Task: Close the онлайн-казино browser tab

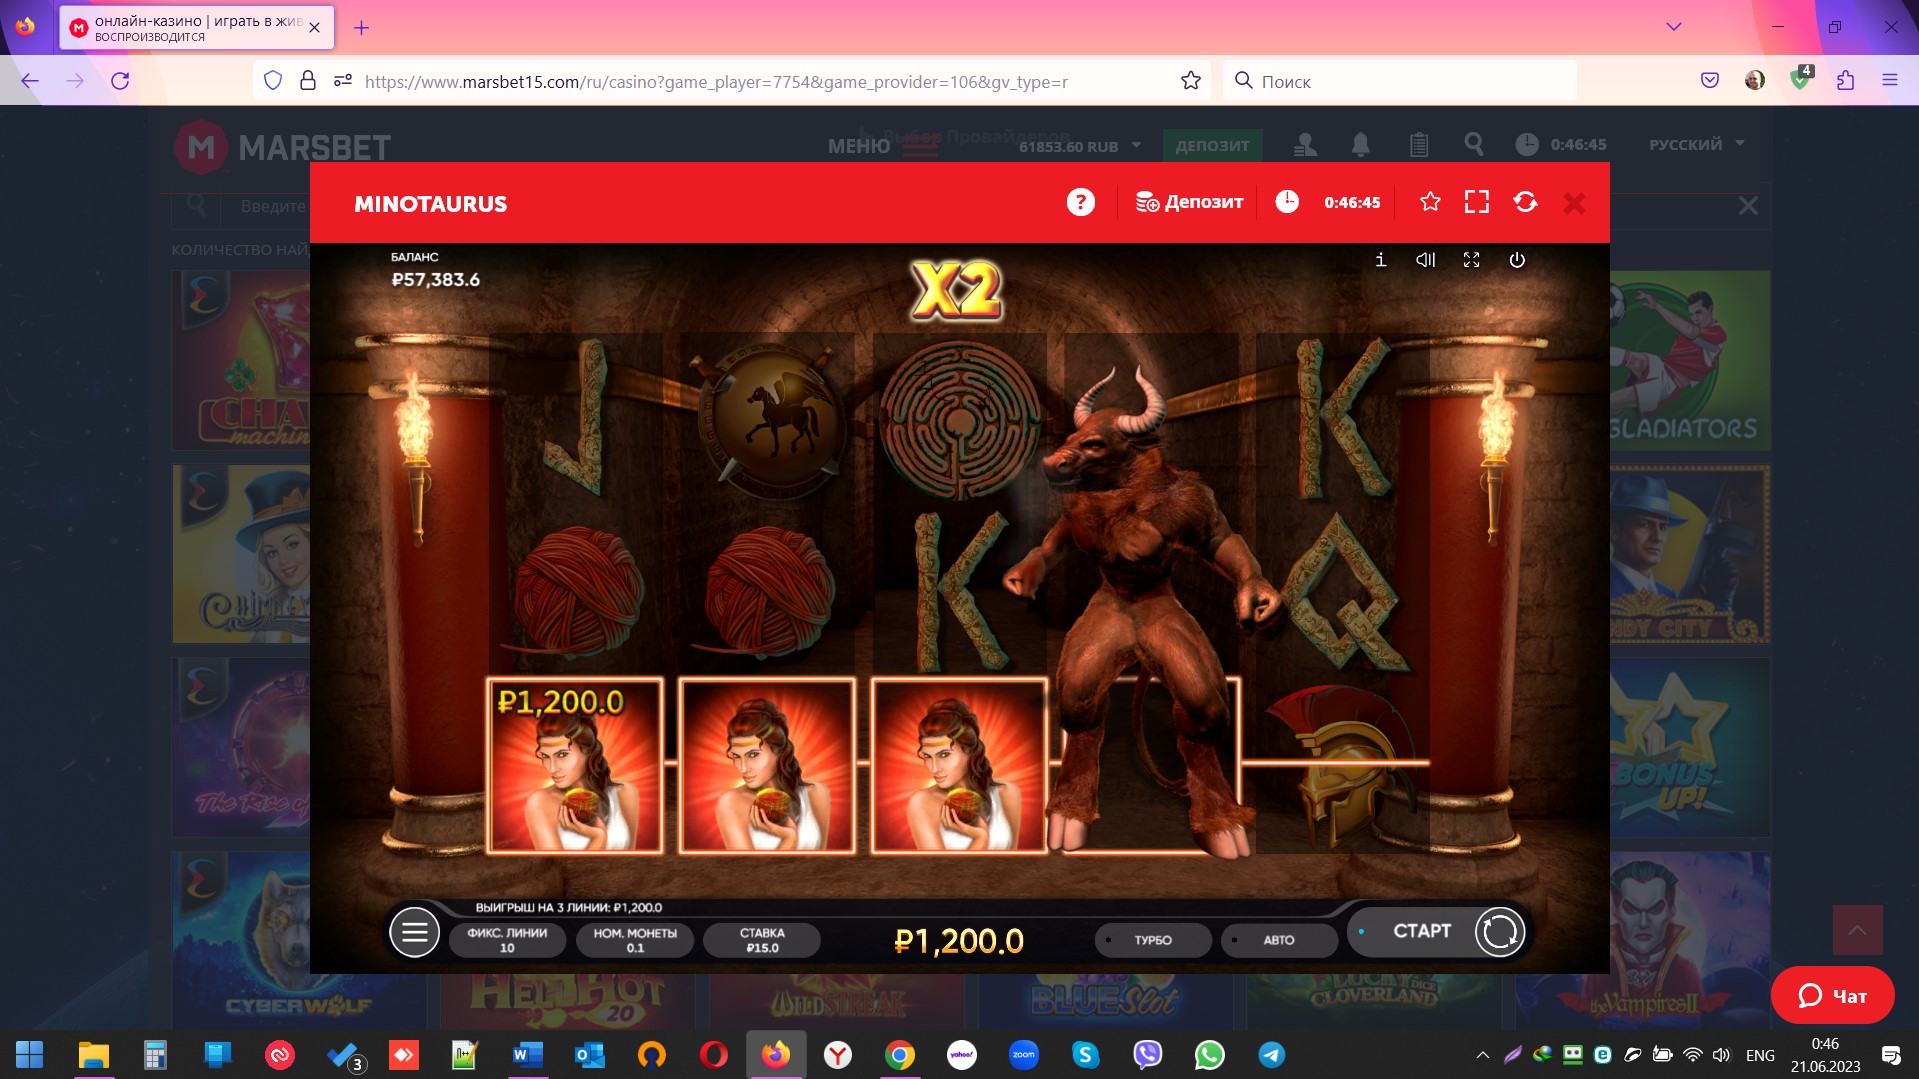Action: (315, 28)
